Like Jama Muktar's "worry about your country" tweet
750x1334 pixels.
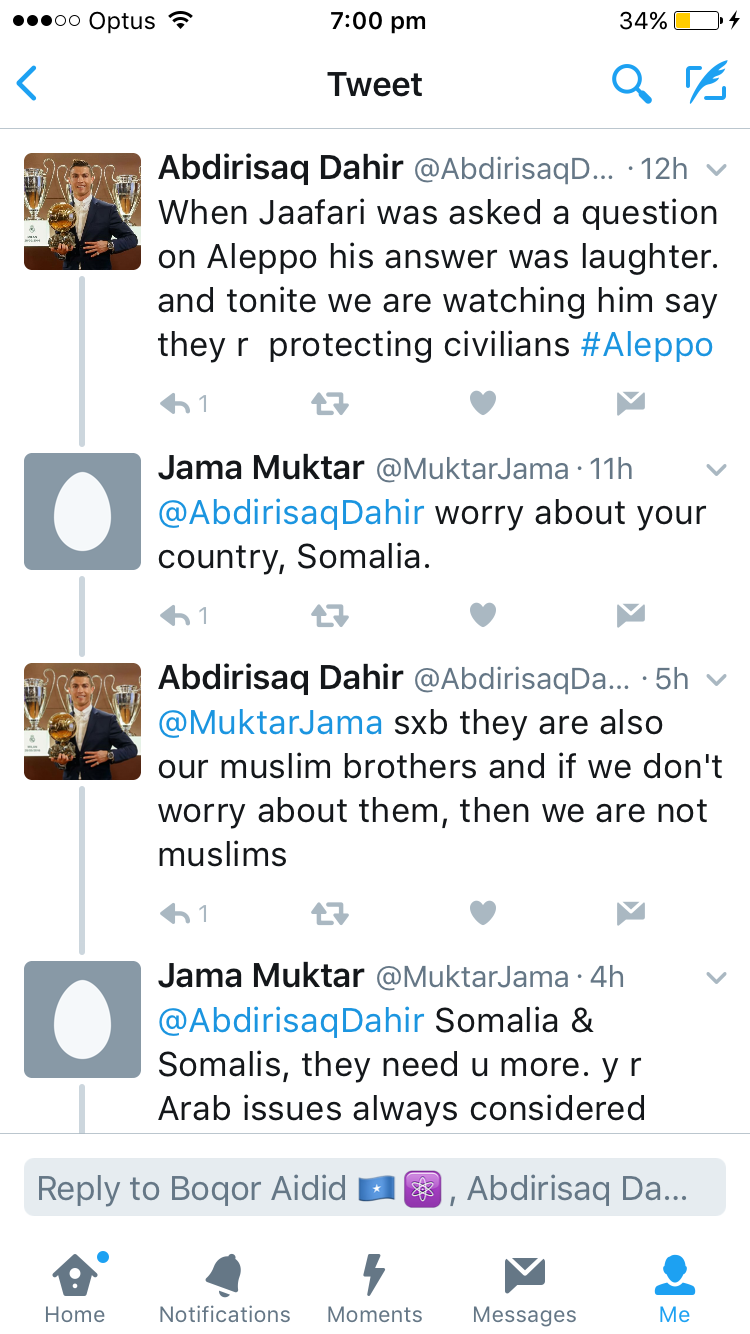(483, 615)
